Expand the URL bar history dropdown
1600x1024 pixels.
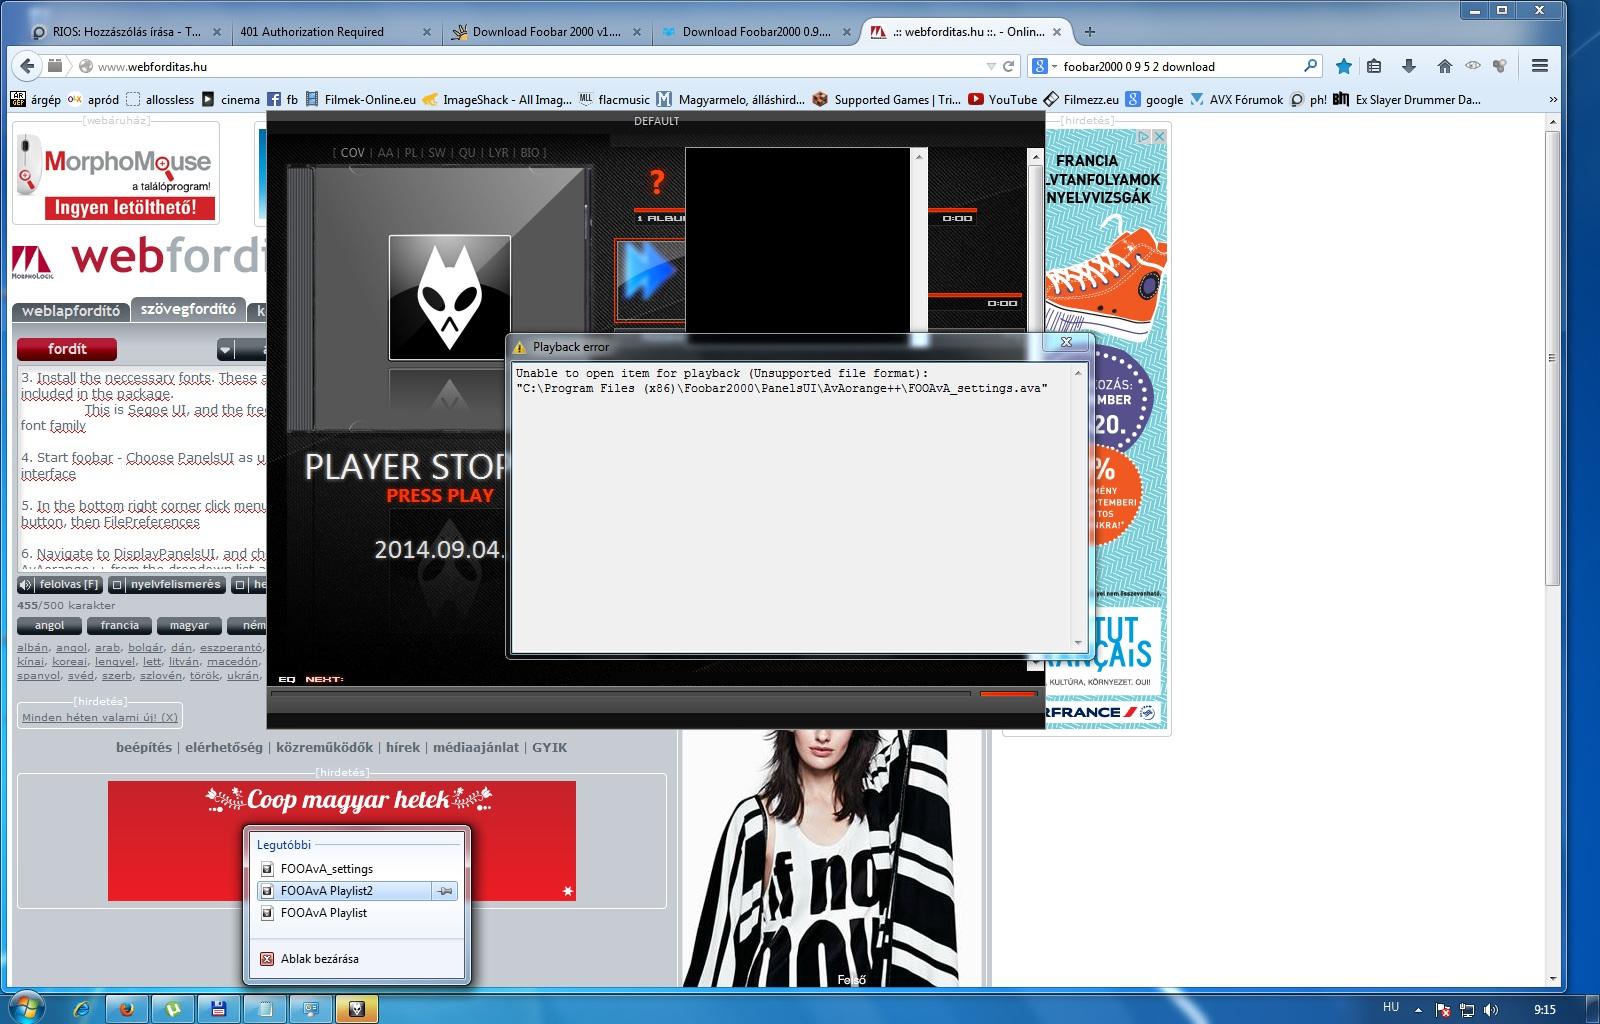[x=991, y=66]
